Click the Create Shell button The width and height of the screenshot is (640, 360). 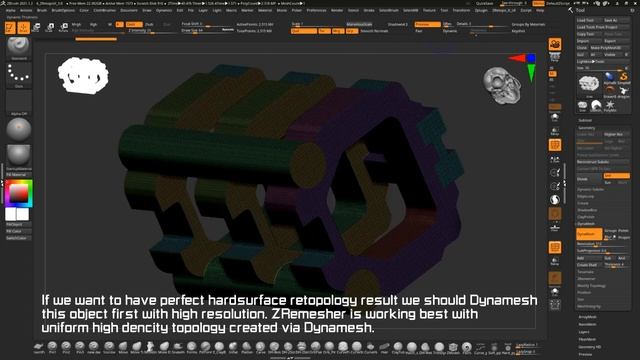pos(589,265)
